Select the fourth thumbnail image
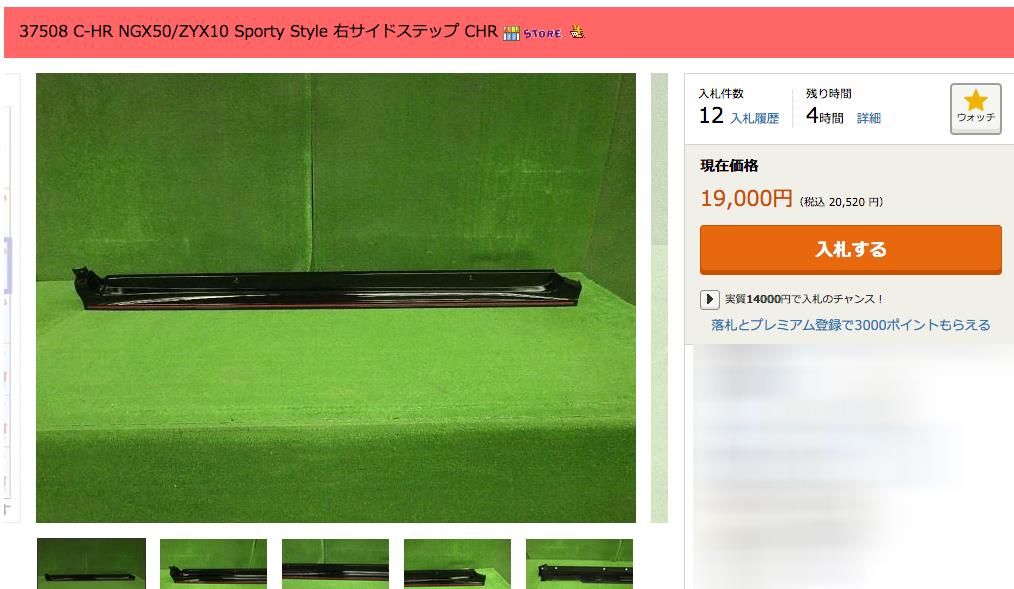1014x589 pixels. (x=457, y=564)
